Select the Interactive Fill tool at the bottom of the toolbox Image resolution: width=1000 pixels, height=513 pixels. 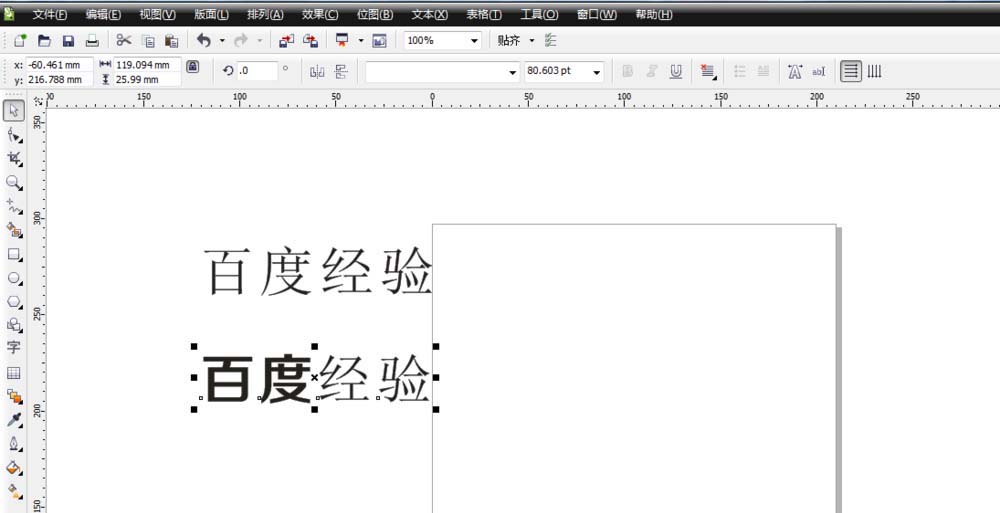click(14, 491)
